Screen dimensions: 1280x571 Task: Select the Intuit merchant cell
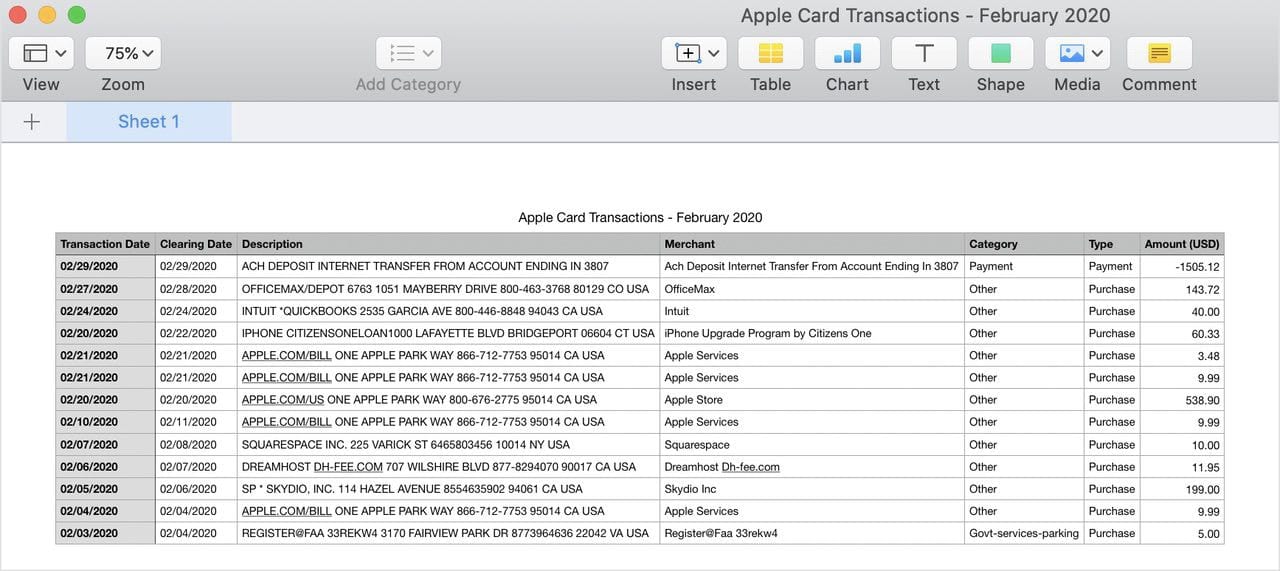[812, 311]
